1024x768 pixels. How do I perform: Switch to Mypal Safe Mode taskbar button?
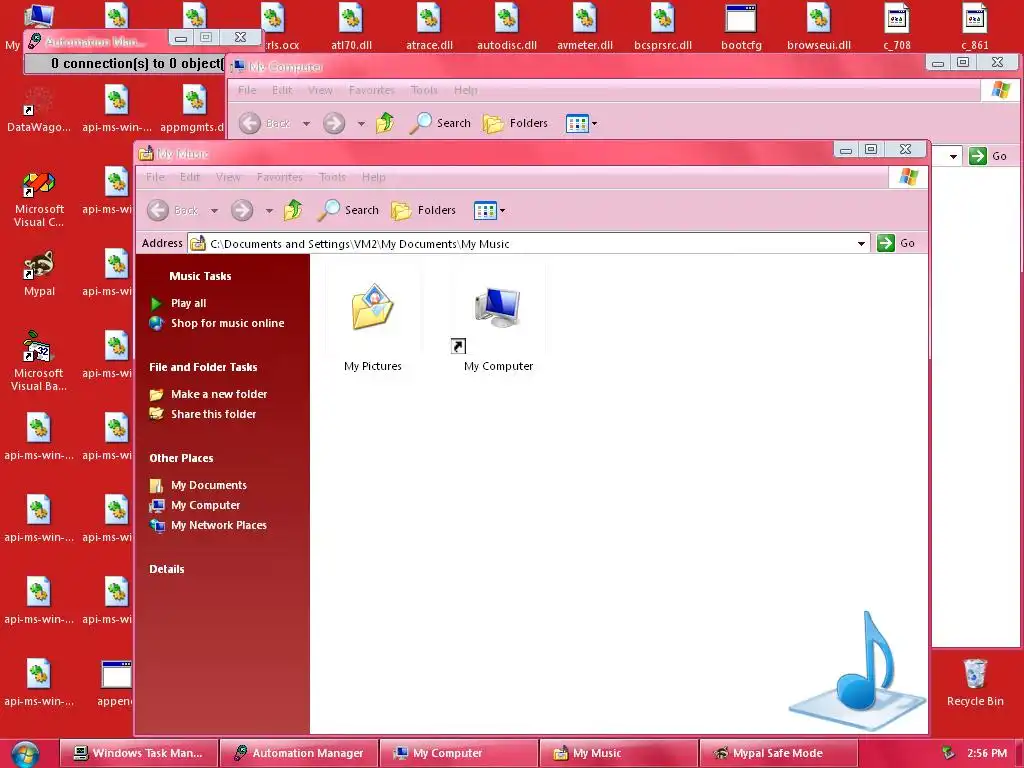pos(778,753)
